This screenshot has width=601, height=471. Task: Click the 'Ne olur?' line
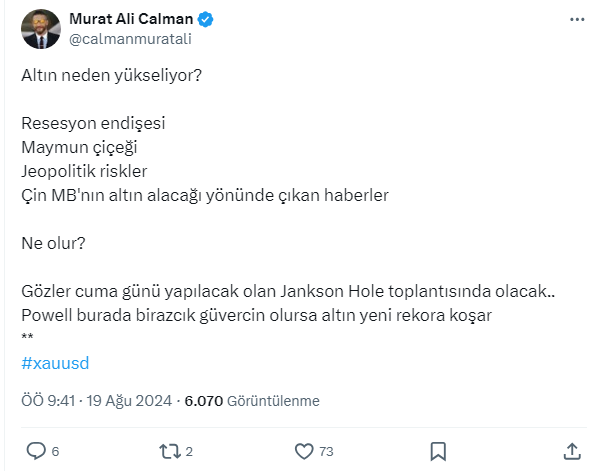(53, 243)
